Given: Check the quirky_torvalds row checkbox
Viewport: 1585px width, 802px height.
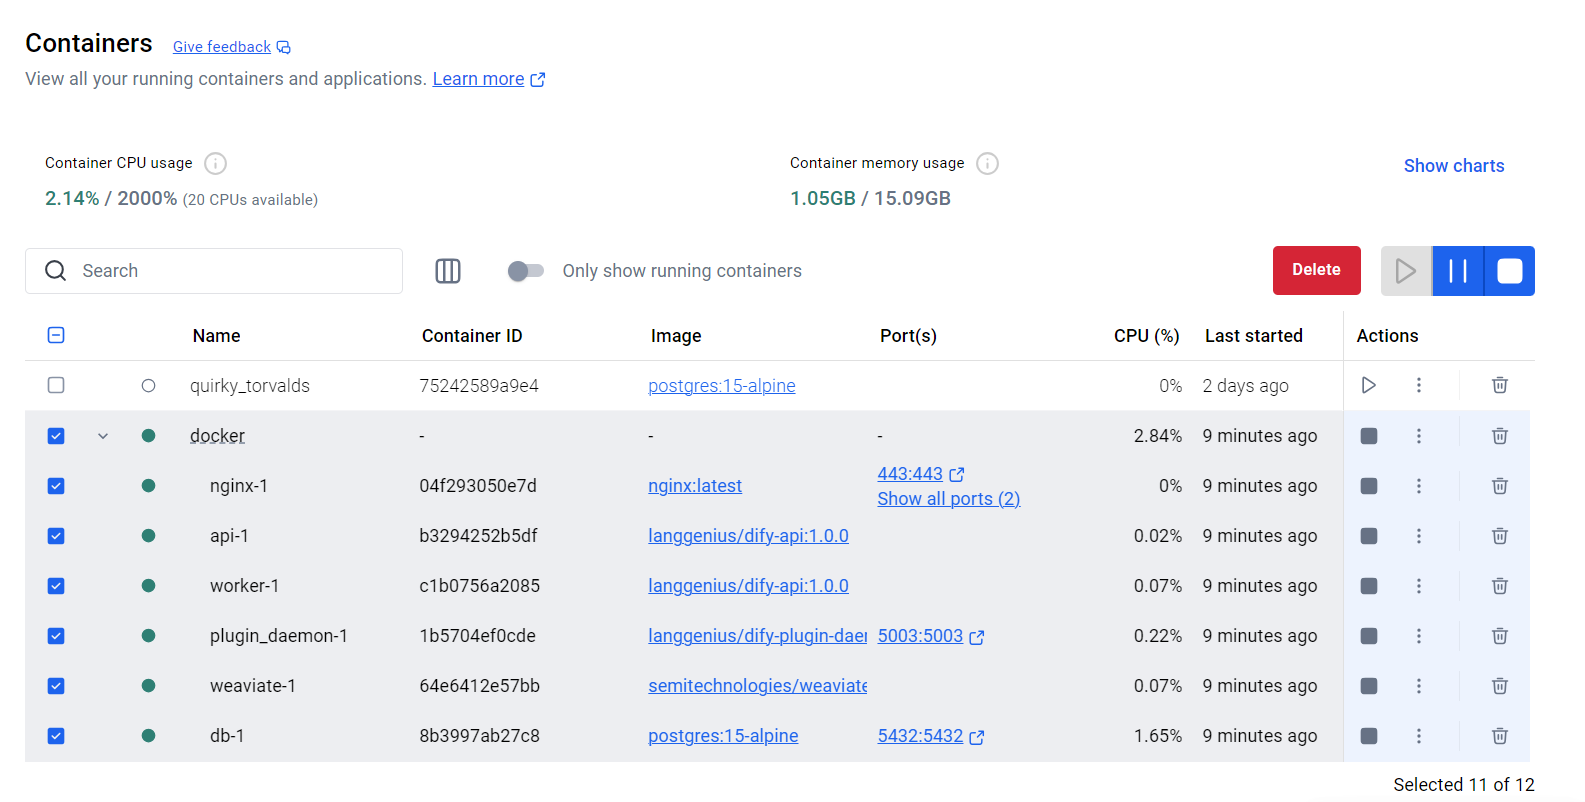Looking at the screenshot, I should (56, 385).
